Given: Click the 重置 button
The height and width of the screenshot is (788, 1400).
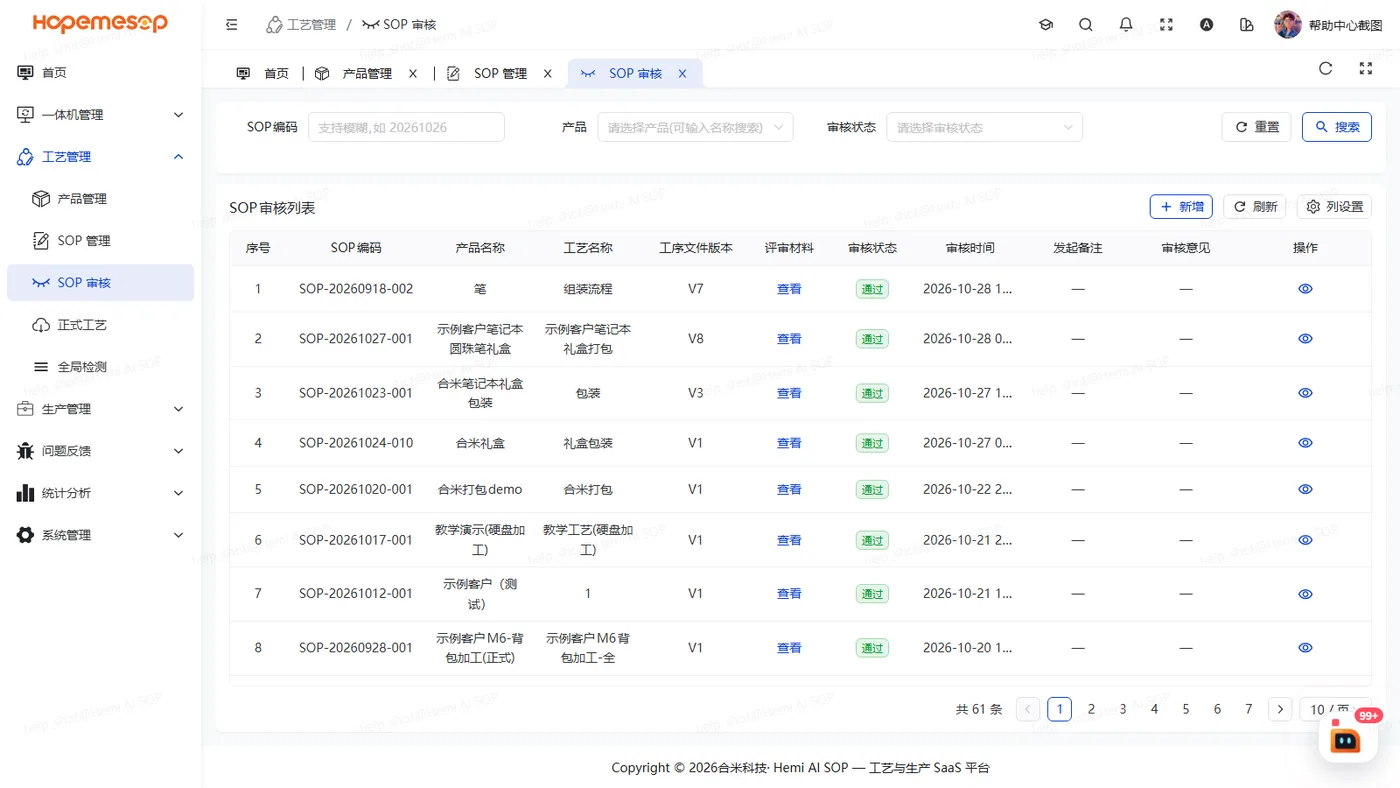Looking at the screenshot, I should pyautogui.click(x=1256, y=127).
